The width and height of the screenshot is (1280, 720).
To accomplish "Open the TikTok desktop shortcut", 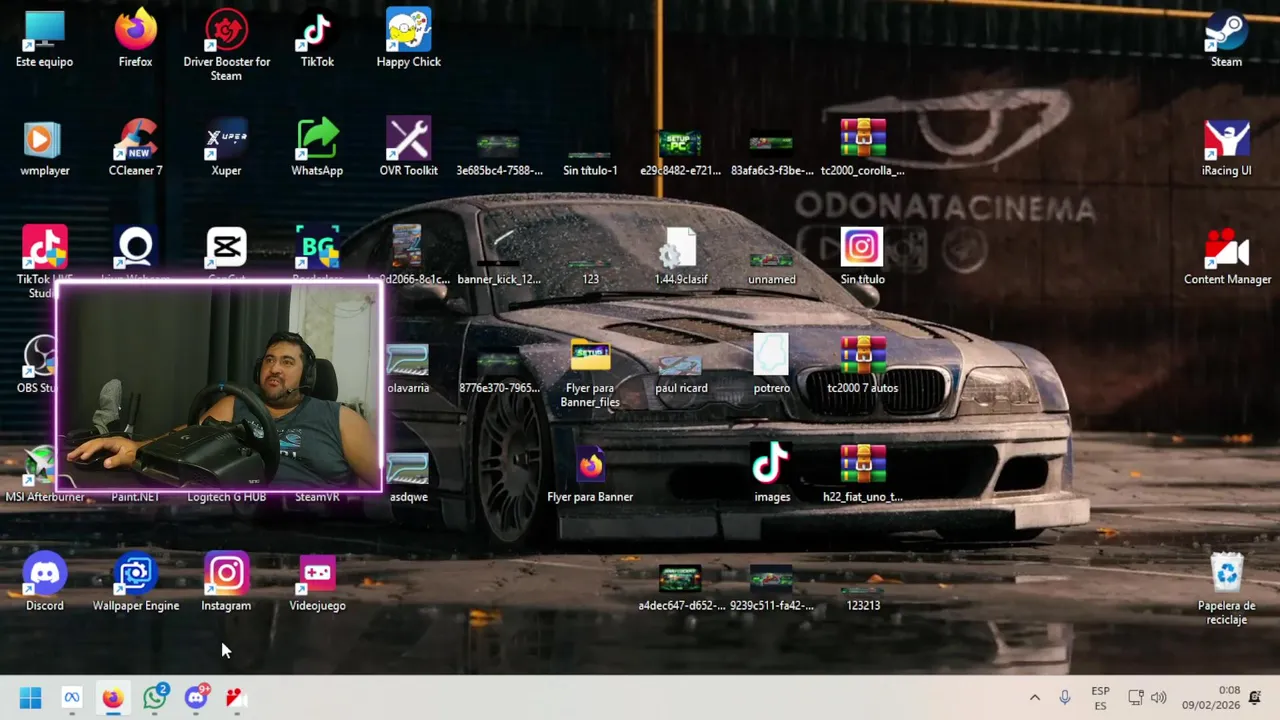I will [x=317, y=38].
